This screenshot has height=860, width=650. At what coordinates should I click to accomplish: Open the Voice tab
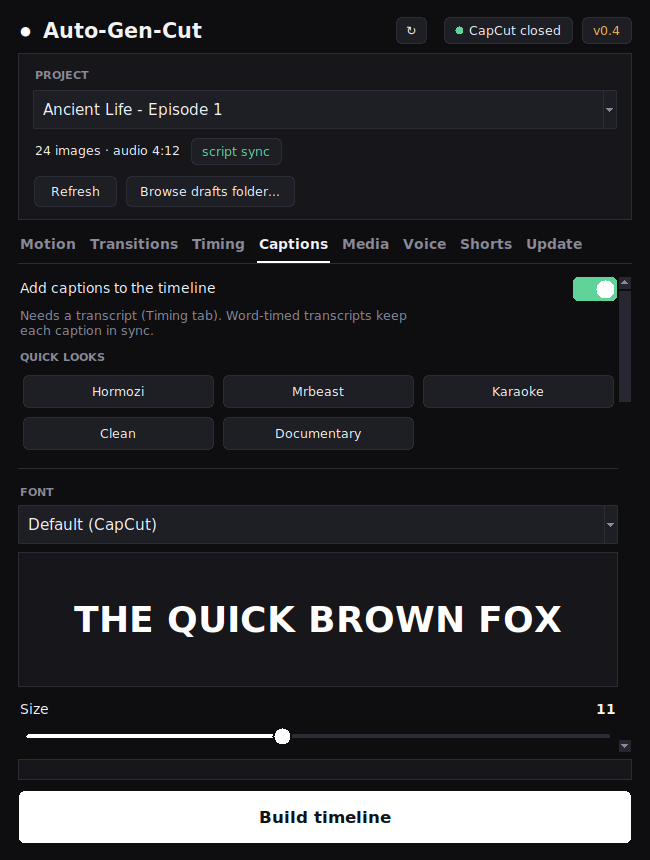coord(425,244)
